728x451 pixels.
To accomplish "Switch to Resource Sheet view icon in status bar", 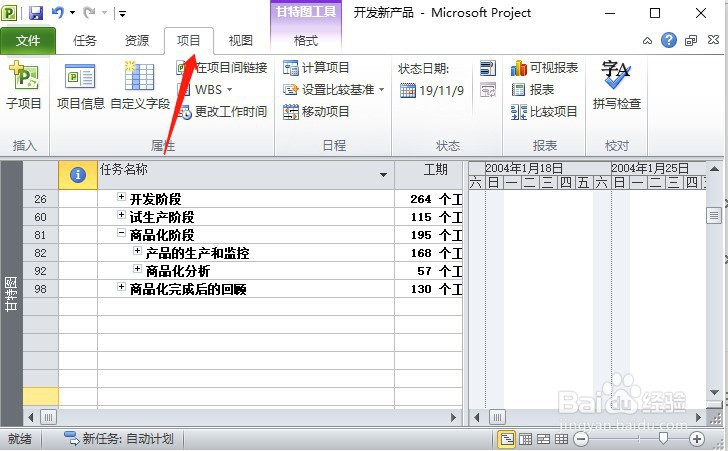I will coord(561,438).
